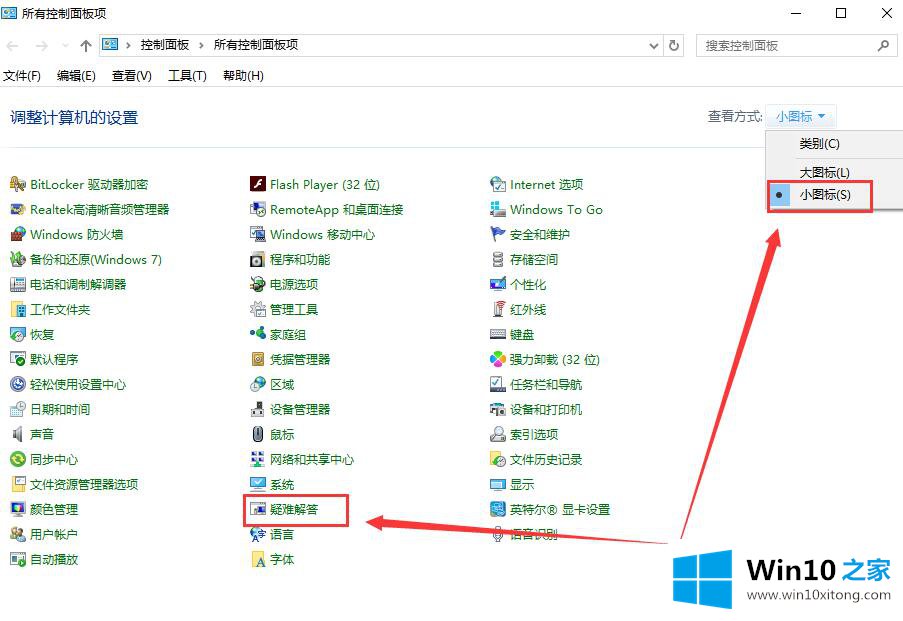Select the 小图标(S) view option
The image size is (903, 621).
pyautogui.click(x=824, y=195)
